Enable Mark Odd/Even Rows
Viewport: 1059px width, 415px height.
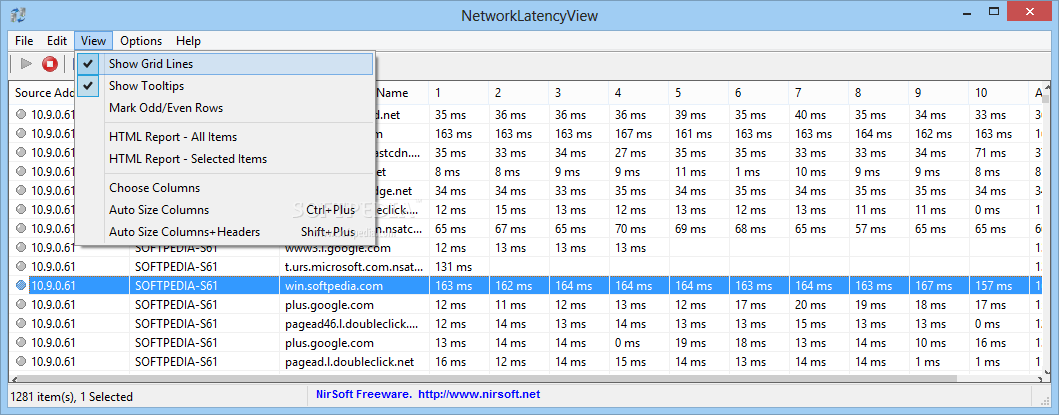pyautogui.click(x=224, y=107)
